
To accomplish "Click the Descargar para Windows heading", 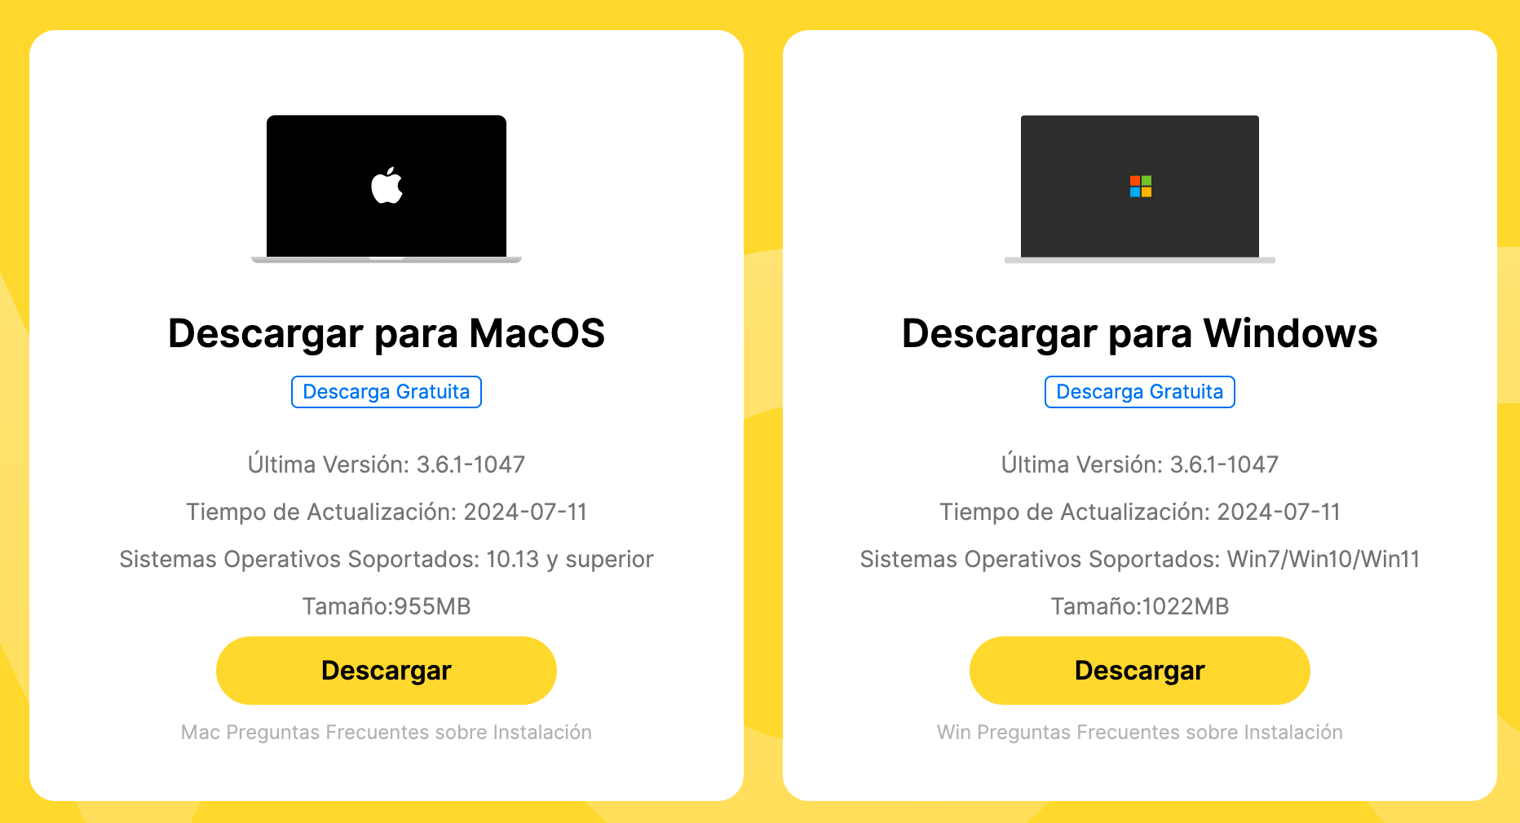I will (x=1139, y=333).
